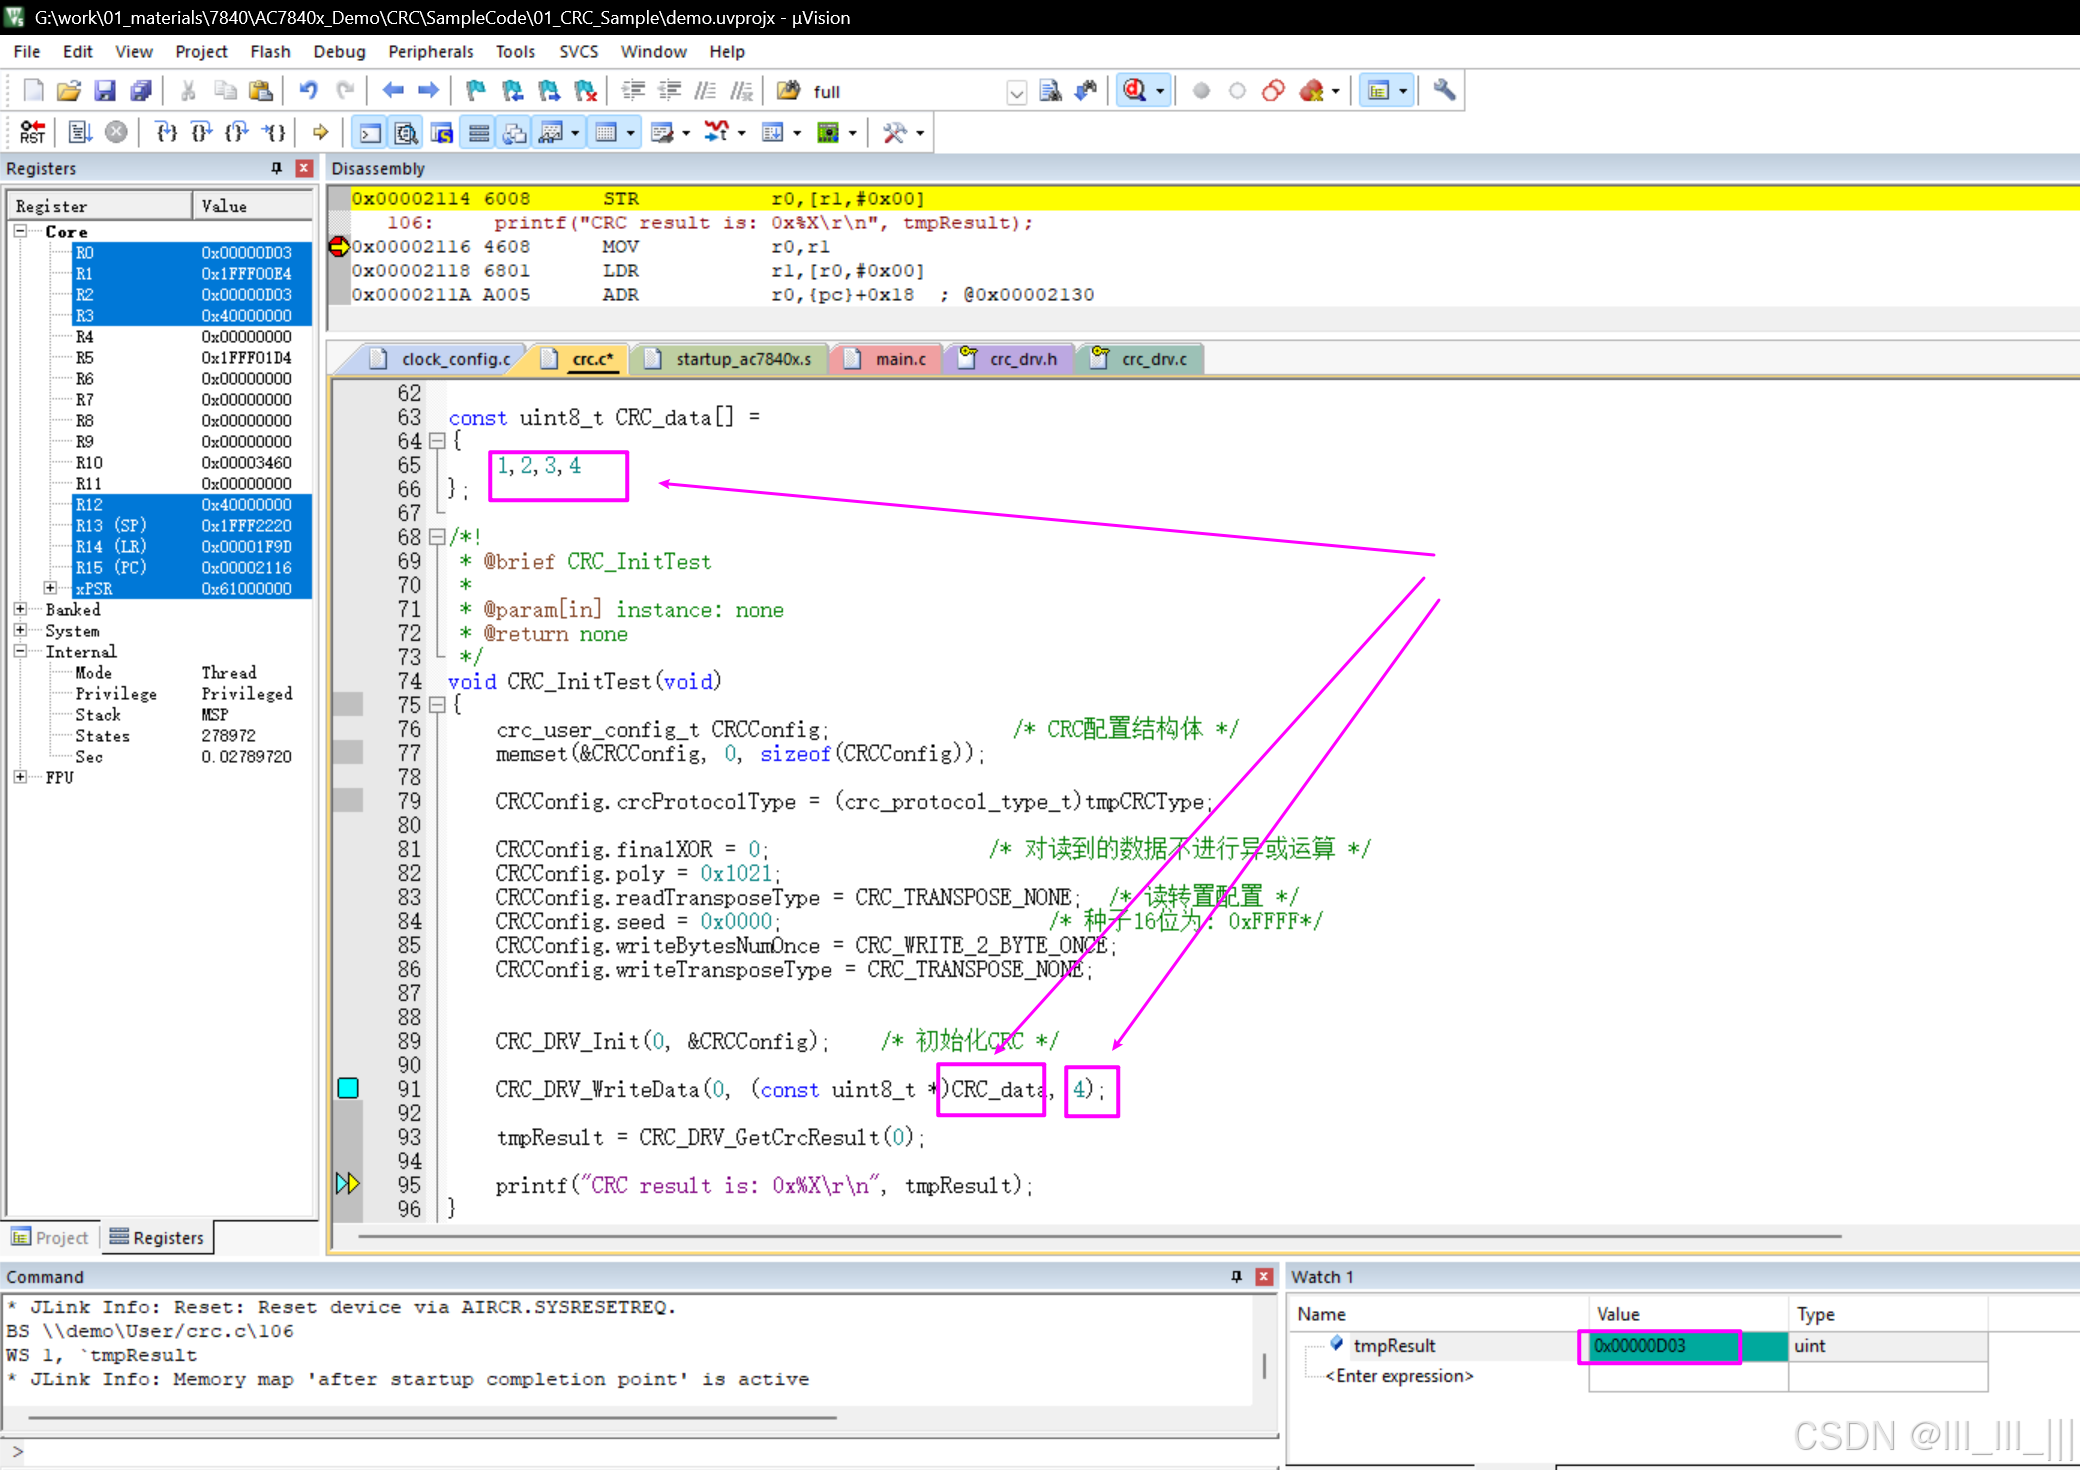Screen dimensions: 2080x1470
Task: Expand the System register group
Action: pyautogui.click(x=19, y=630)
